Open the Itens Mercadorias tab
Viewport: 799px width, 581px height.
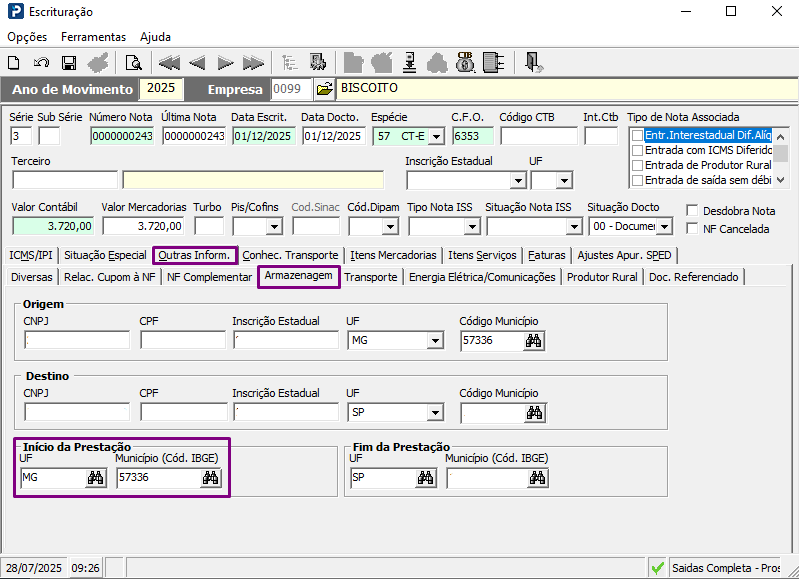(393, 255)
